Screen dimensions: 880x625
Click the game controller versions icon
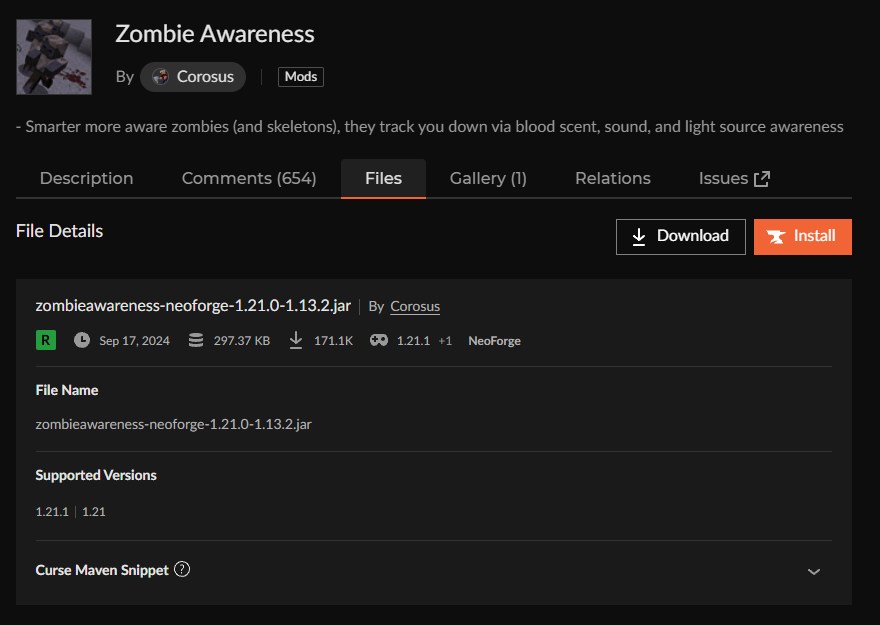[x=379, y=340]
